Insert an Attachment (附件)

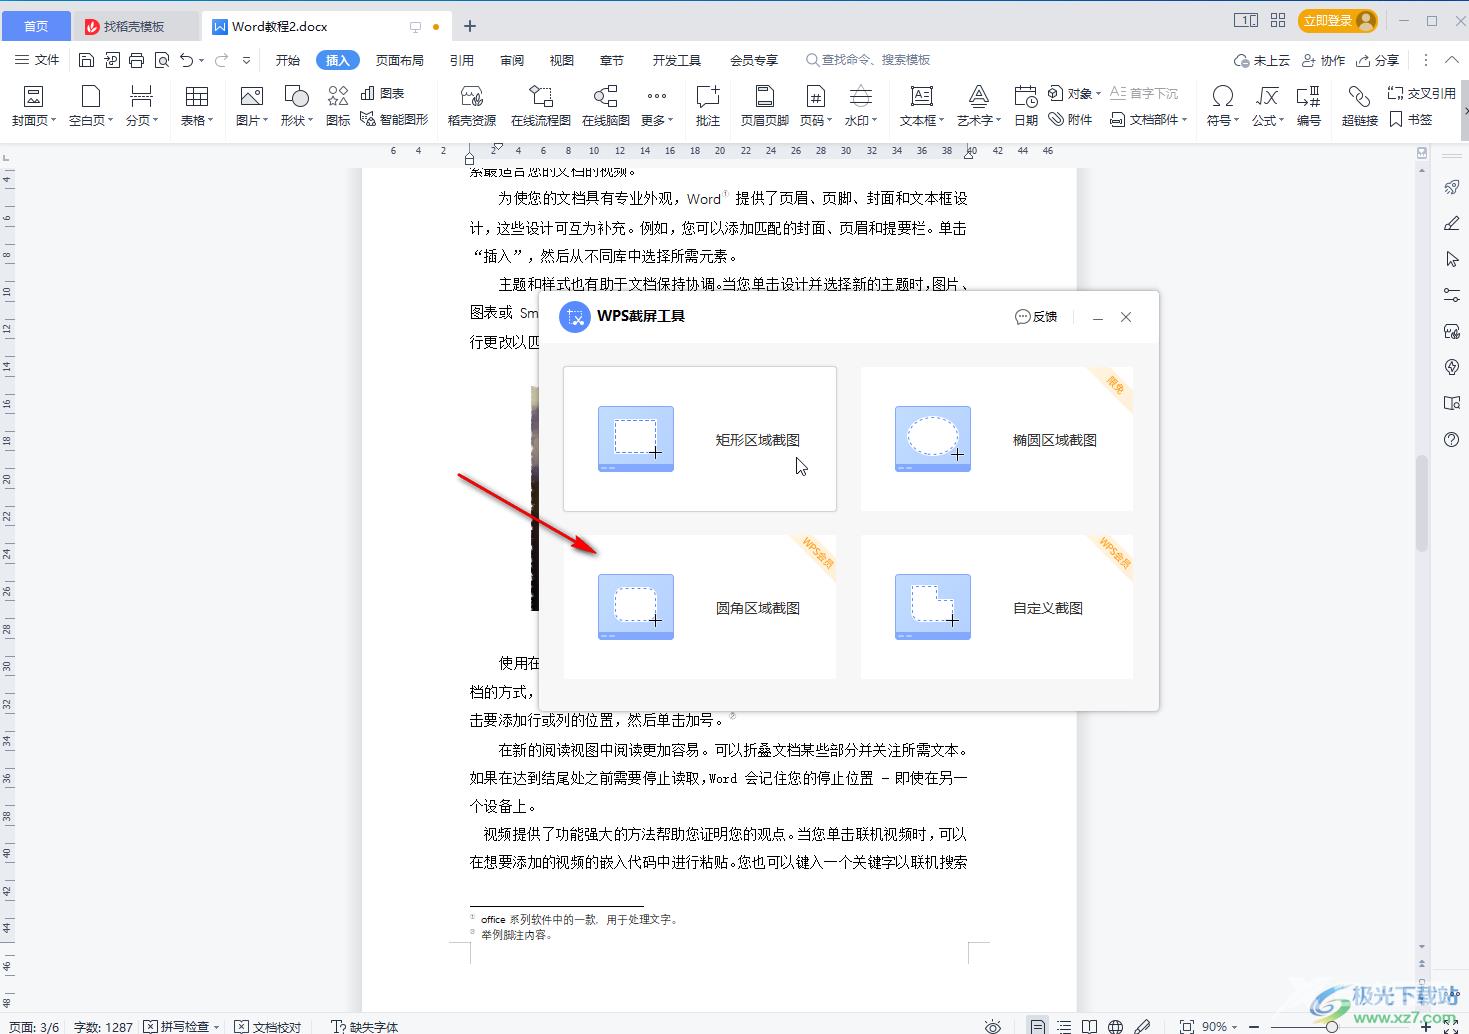(1071, 119)
